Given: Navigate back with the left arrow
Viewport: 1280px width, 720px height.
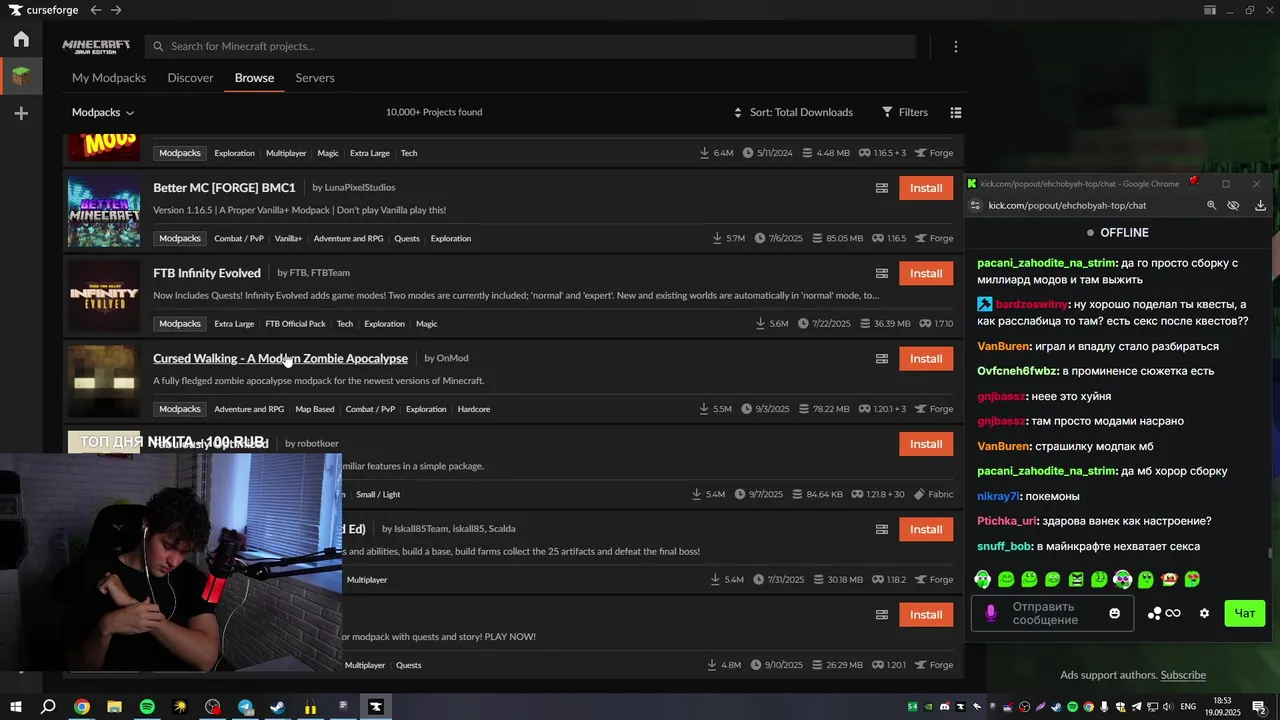Looking at the screenshot, I should point(95,10).
